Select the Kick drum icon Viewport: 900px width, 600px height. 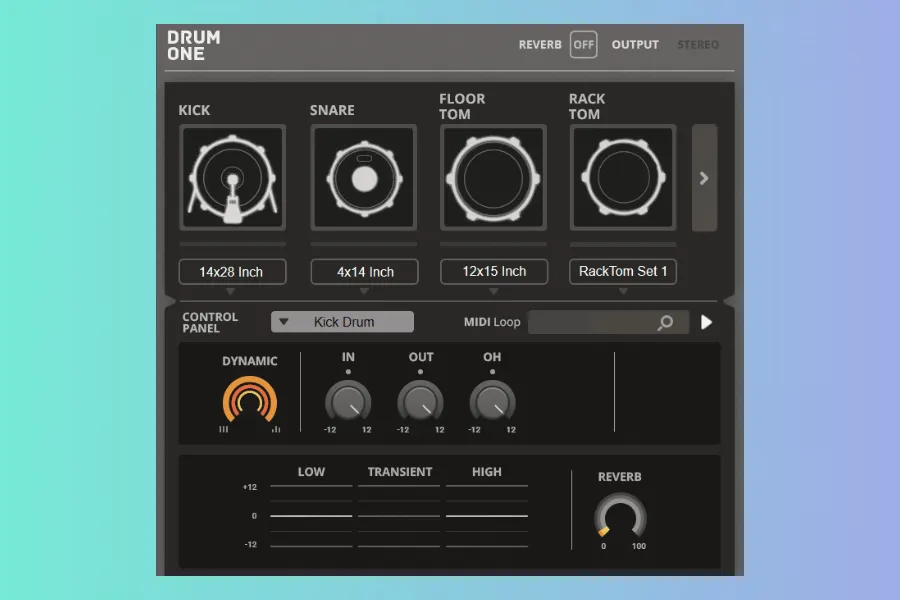233,177
